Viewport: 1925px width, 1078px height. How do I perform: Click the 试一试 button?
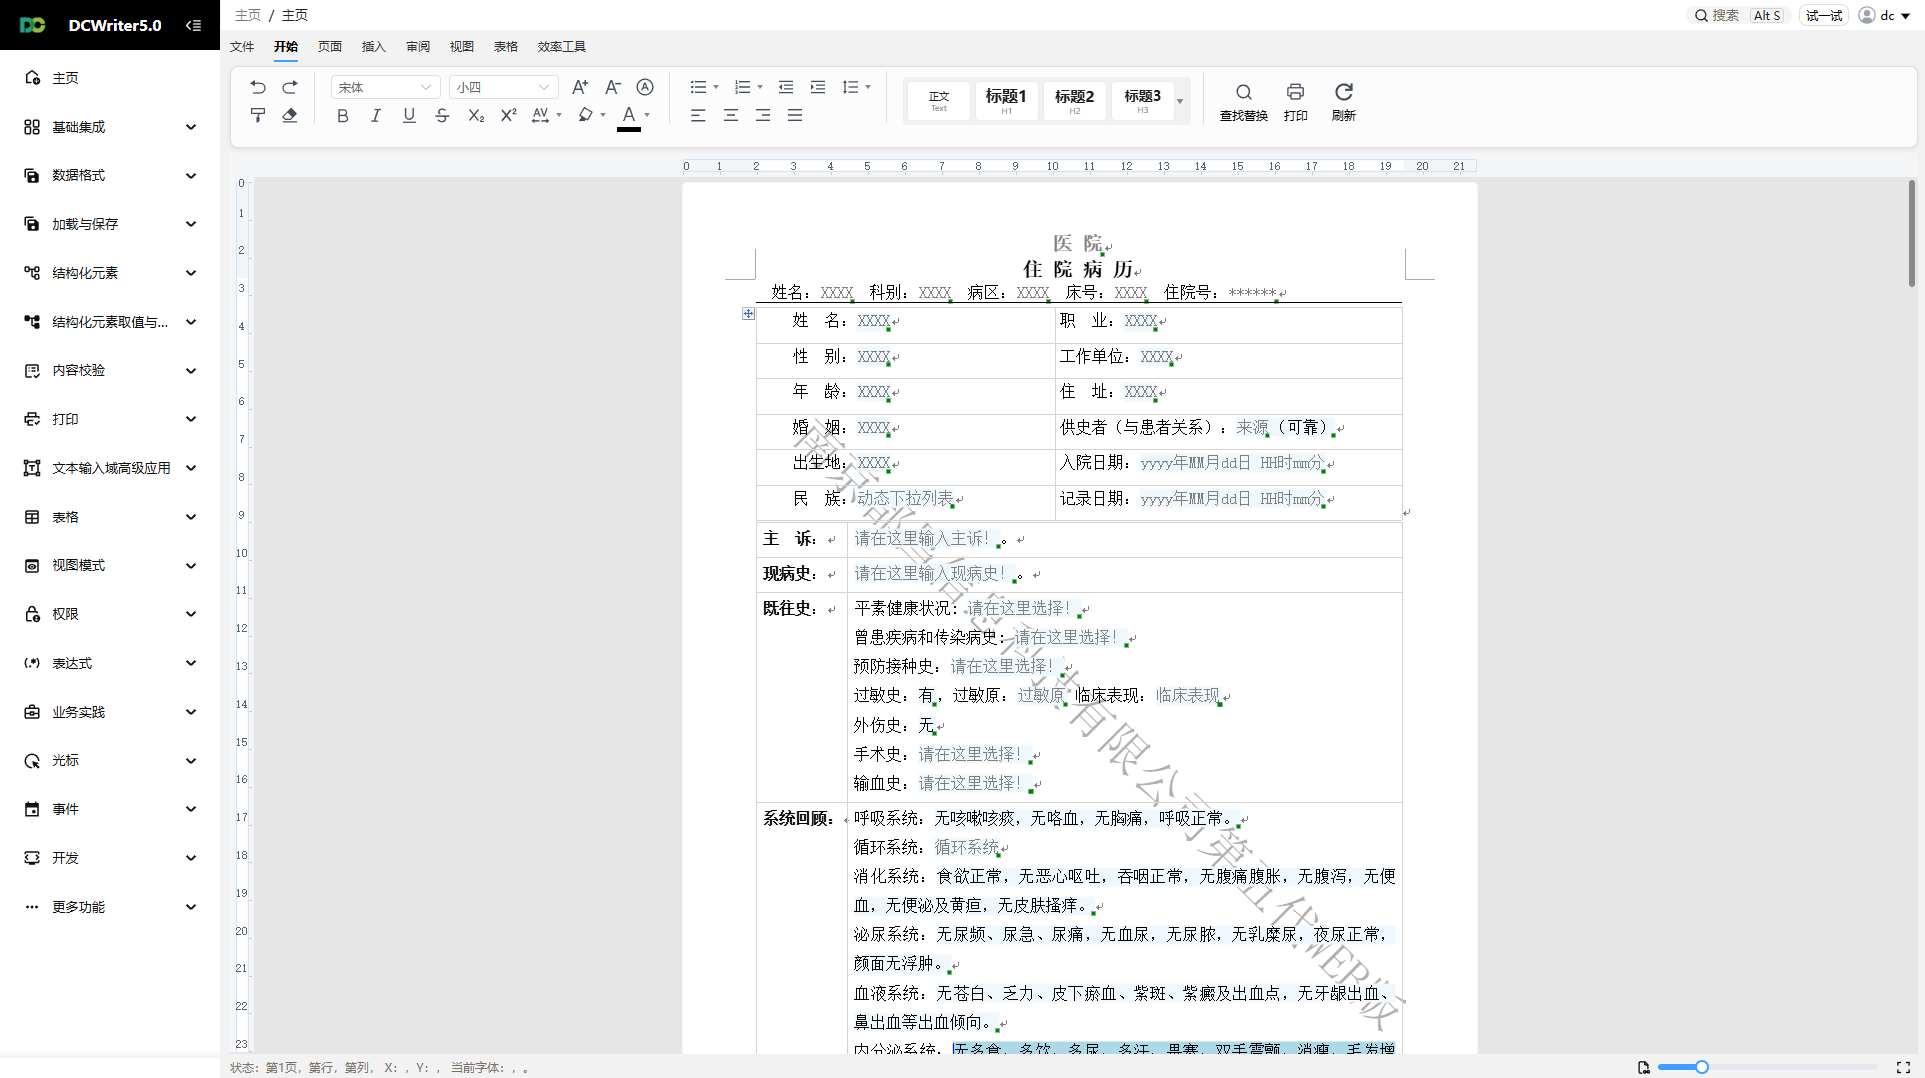(x=1824, y=15)
